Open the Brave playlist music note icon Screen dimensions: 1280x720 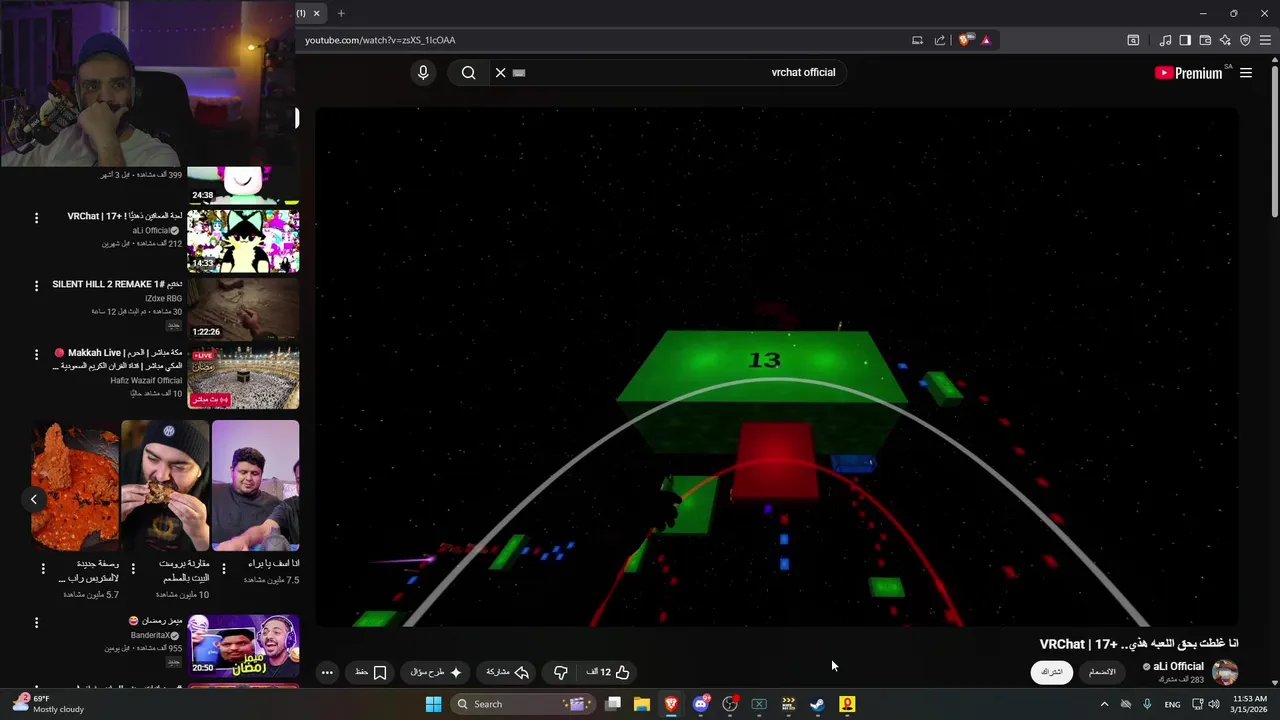click(1165, 40)
